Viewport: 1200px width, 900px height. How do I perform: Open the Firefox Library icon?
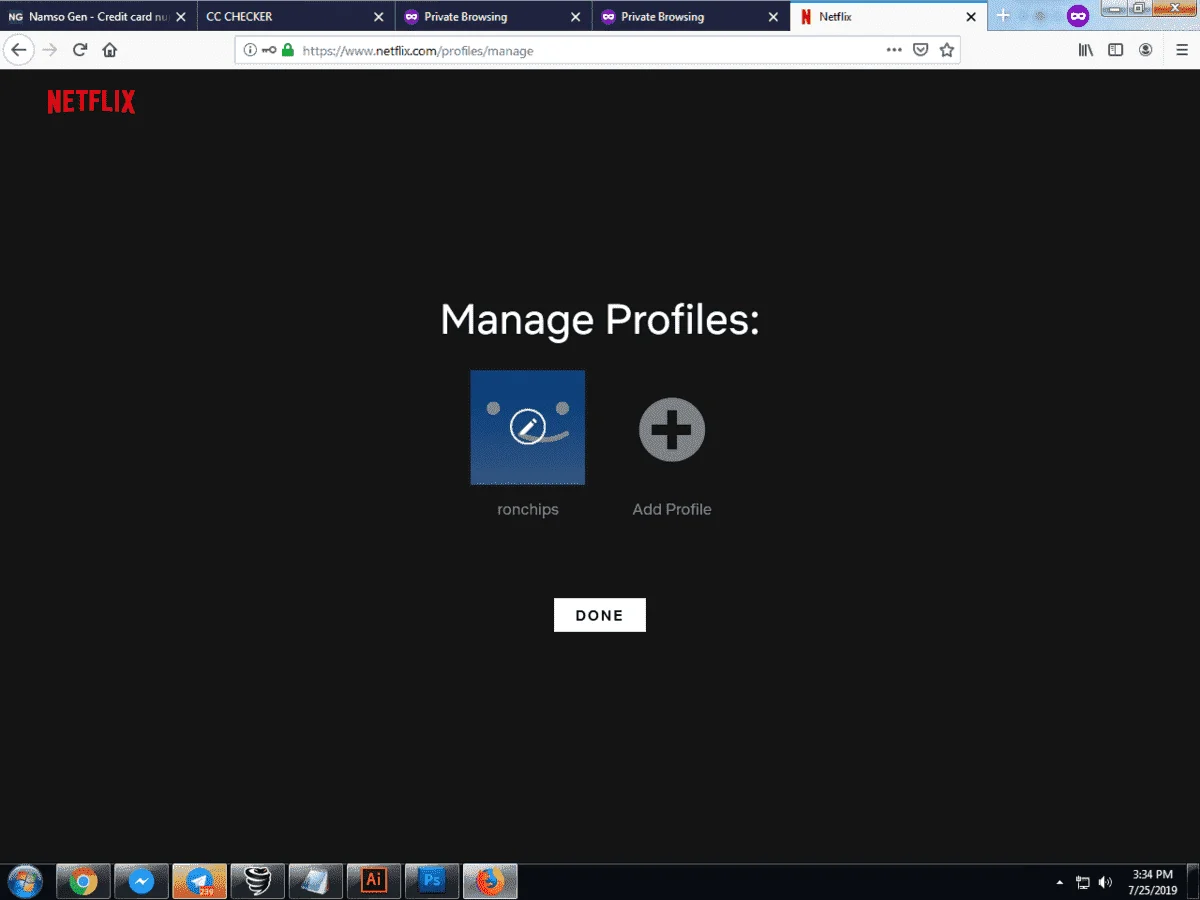[1086, 50]
